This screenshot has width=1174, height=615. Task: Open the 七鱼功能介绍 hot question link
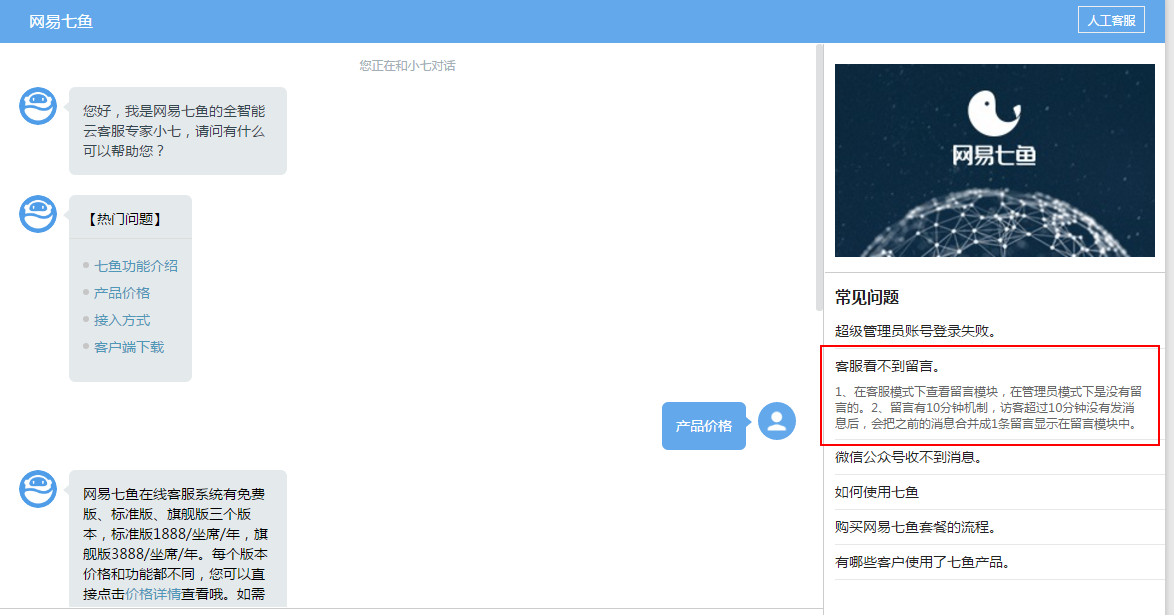136,266
